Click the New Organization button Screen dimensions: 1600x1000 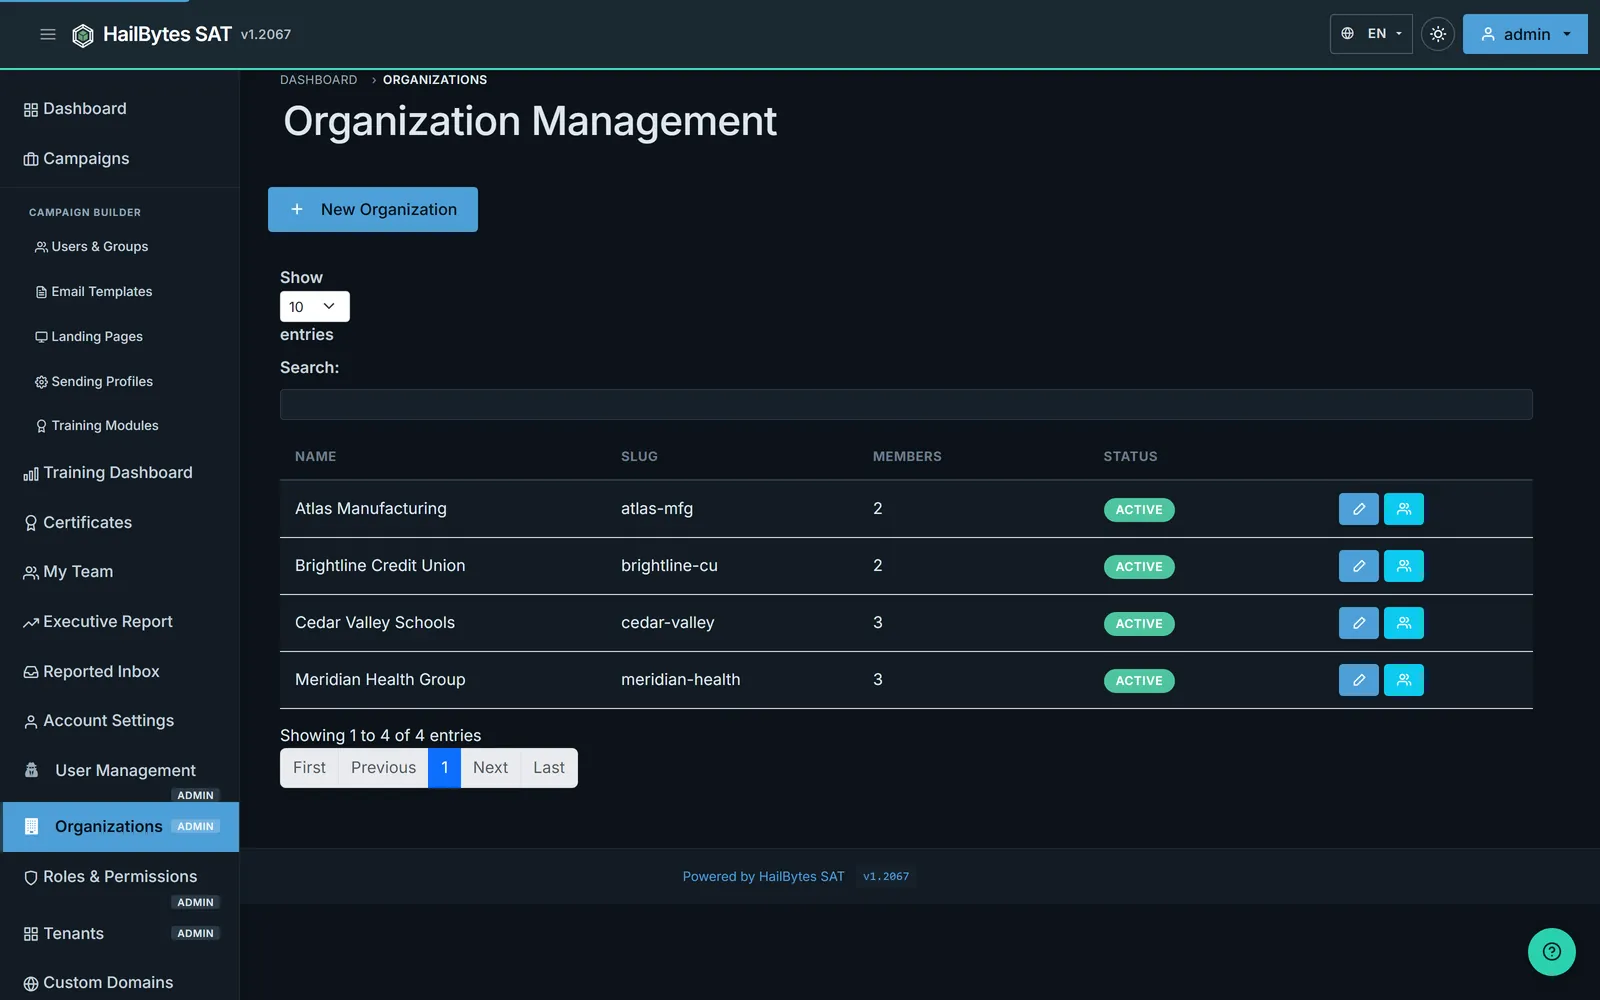tap(373, 209)
